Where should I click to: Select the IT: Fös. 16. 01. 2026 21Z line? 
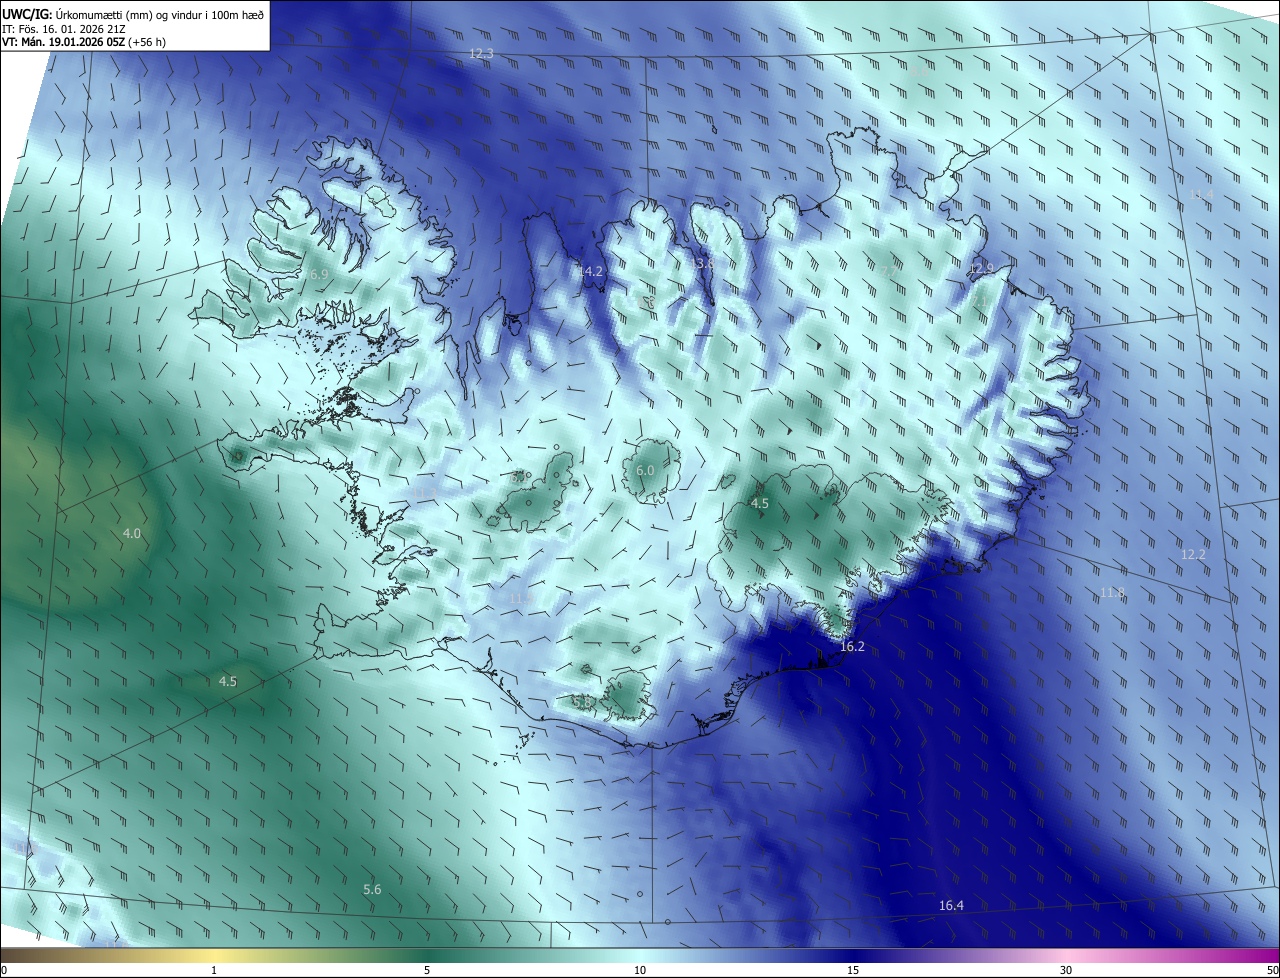pos(62,29)
